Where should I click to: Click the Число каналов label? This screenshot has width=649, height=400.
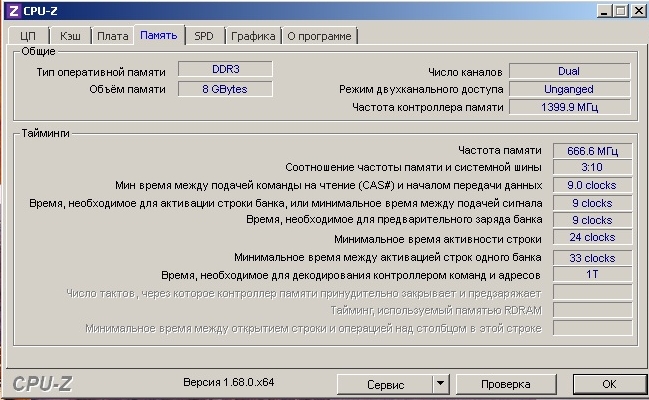[x=465, y=72]
